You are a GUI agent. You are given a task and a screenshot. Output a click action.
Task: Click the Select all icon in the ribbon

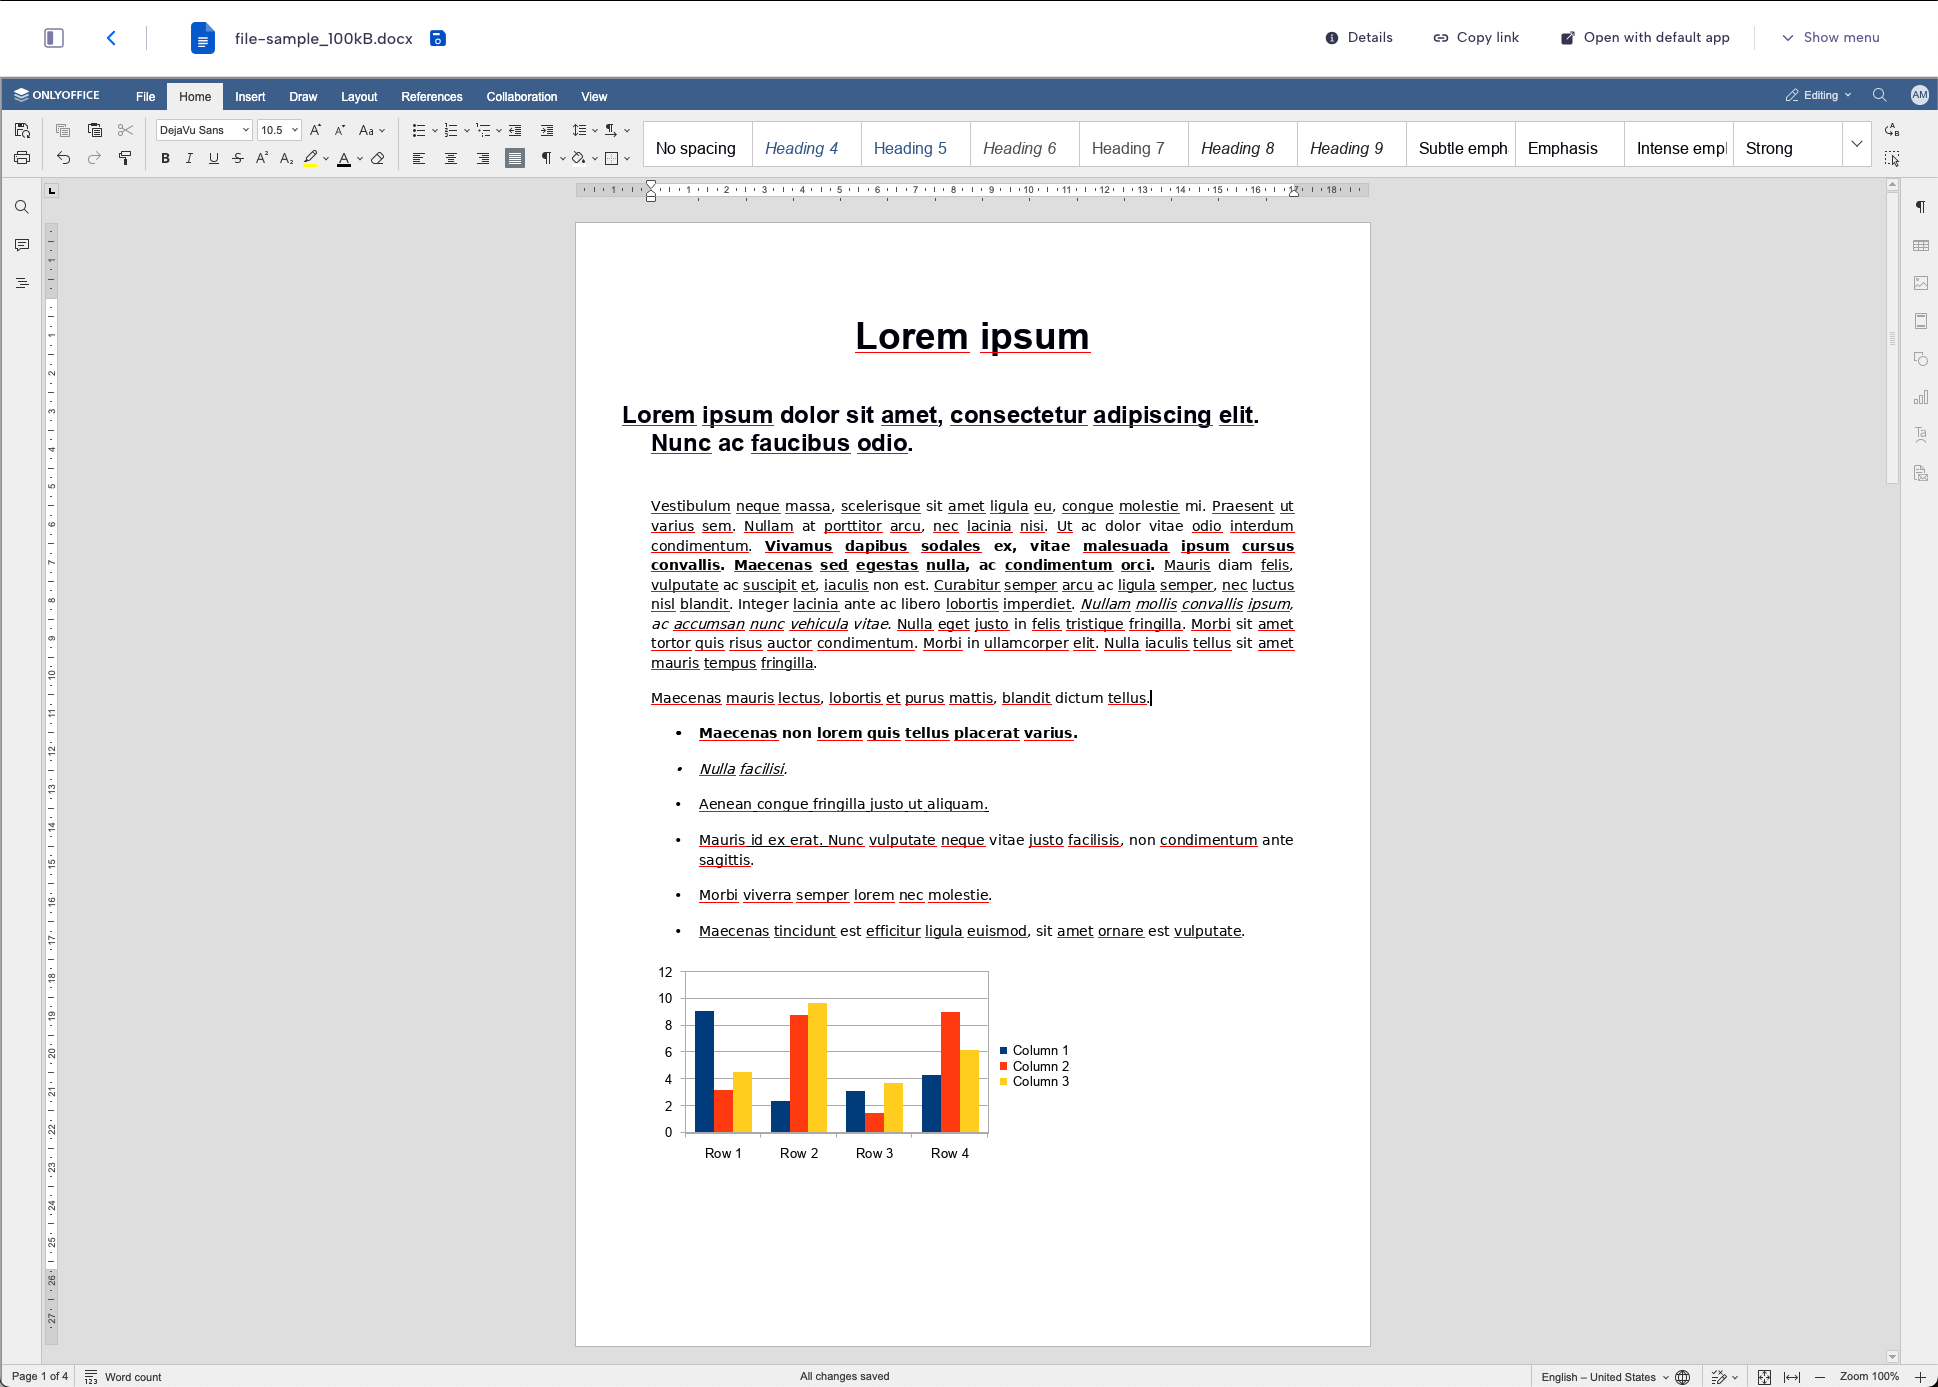pyautogui.click(x=1892, y=158)
